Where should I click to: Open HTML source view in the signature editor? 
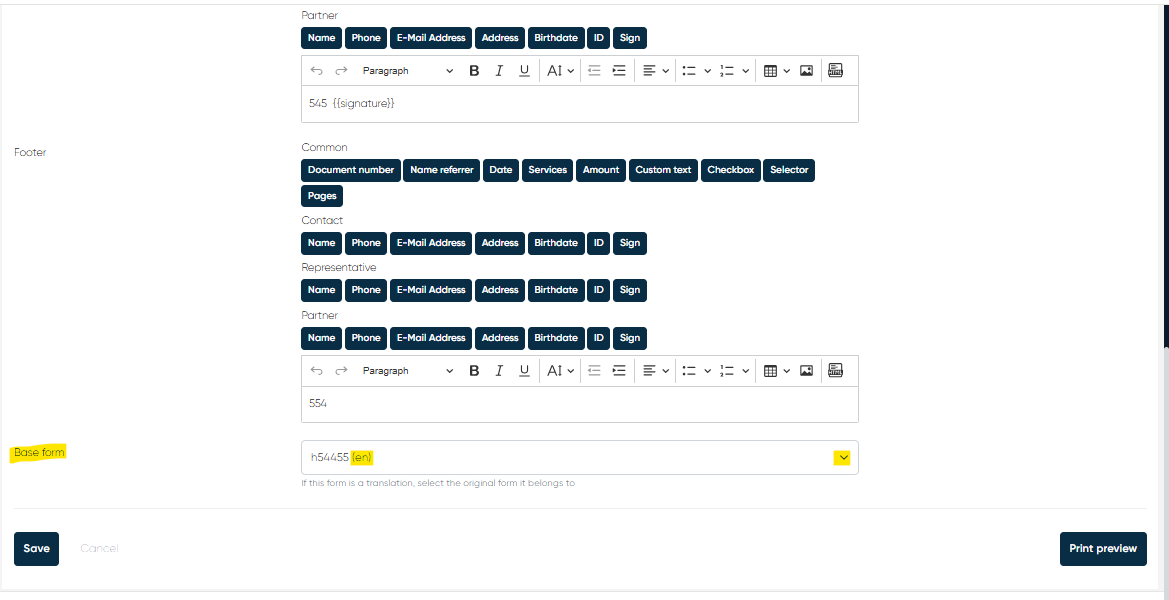tap(835, 71)
